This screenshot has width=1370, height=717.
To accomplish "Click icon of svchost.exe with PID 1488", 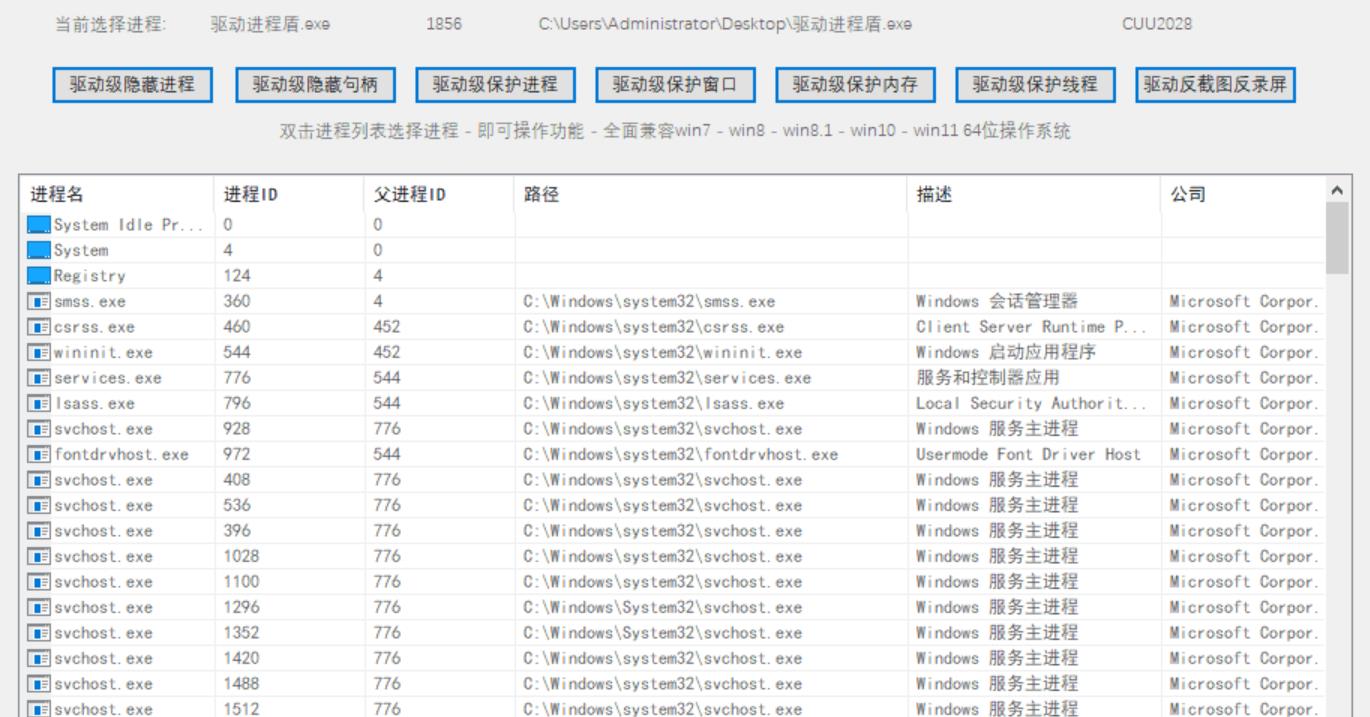I will tap(39, 684).
